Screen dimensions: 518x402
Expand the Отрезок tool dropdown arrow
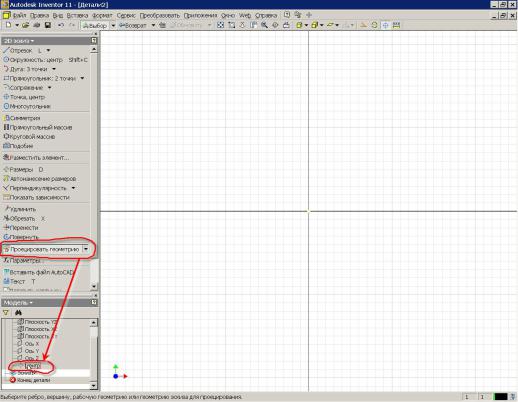click(49, 50)
